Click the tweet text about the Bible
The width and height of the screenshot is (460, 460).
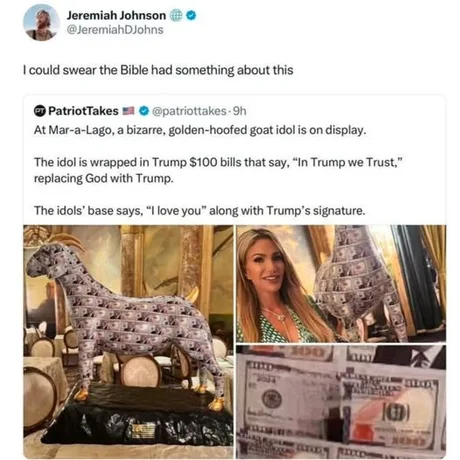point(158,70)
